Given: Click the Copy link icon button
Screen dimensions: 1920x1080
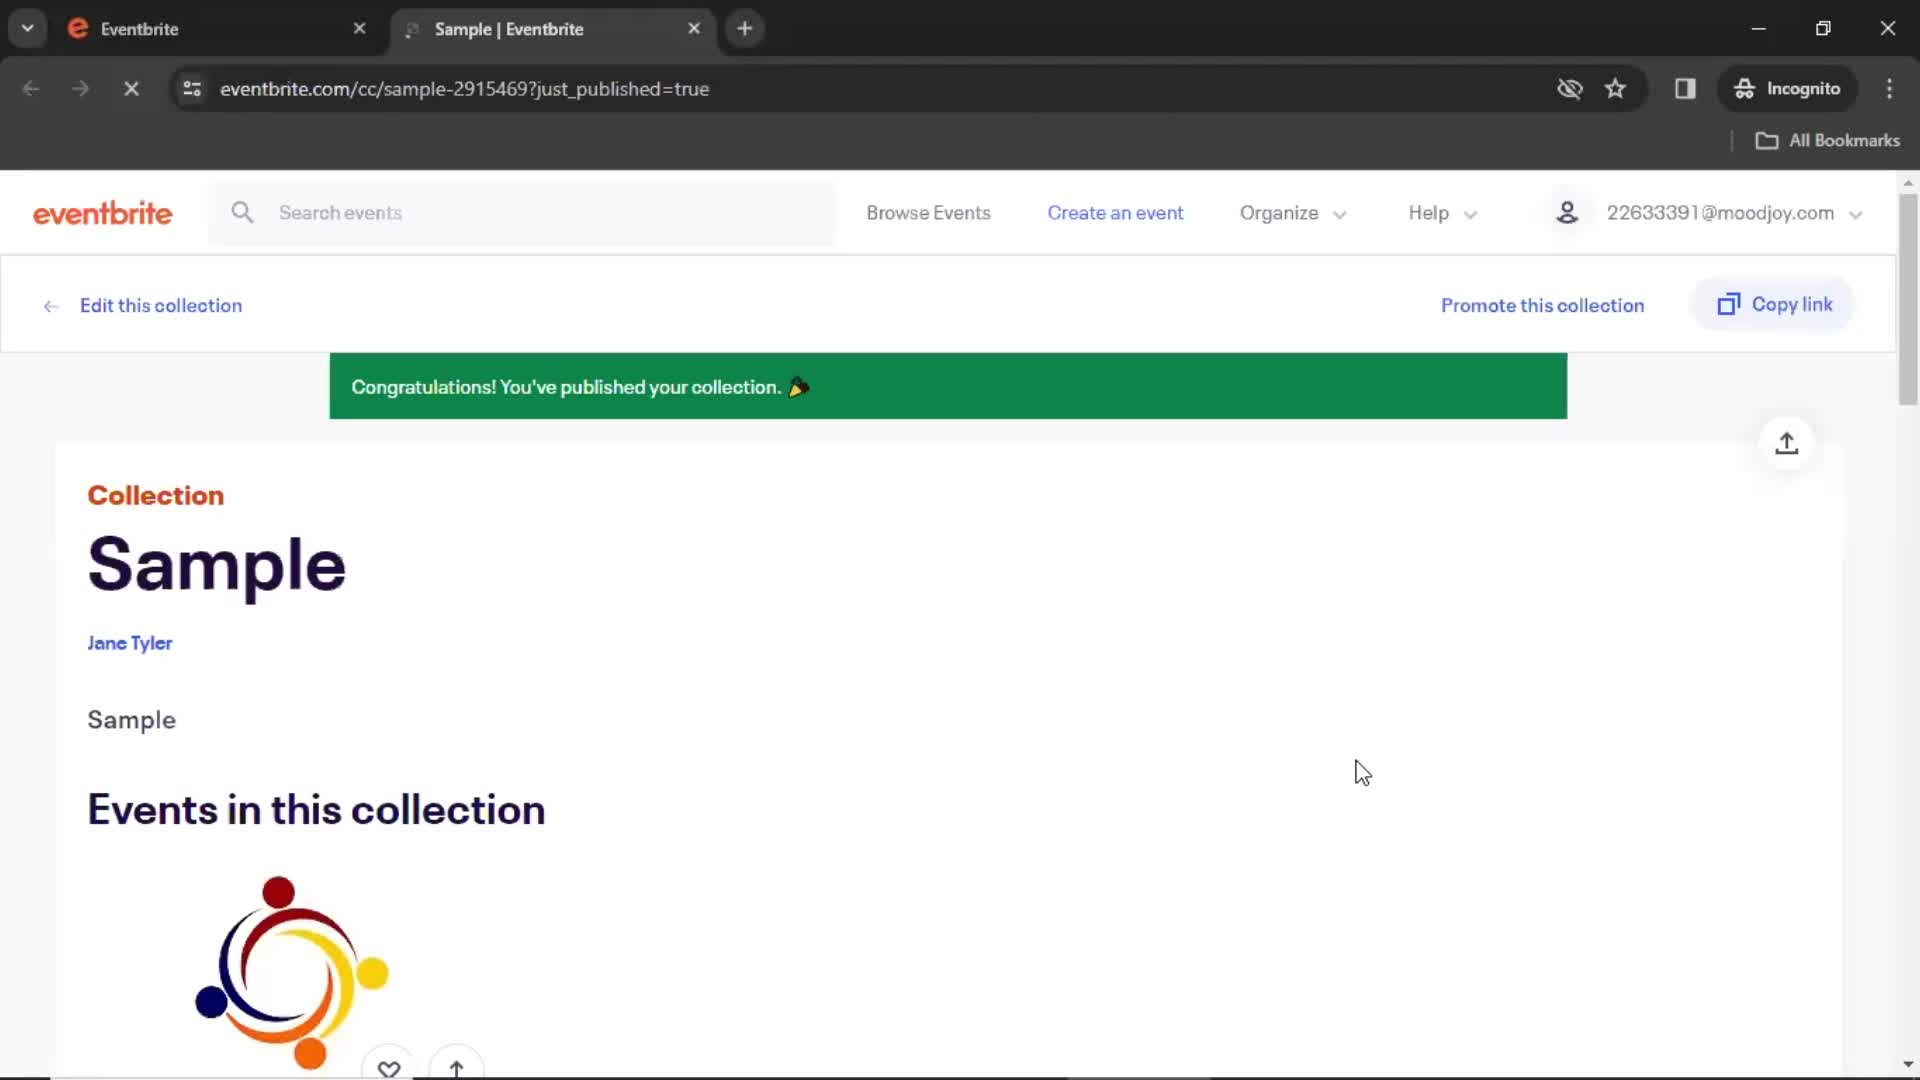Looking at the screenshot, I should tap(1729, 305).
